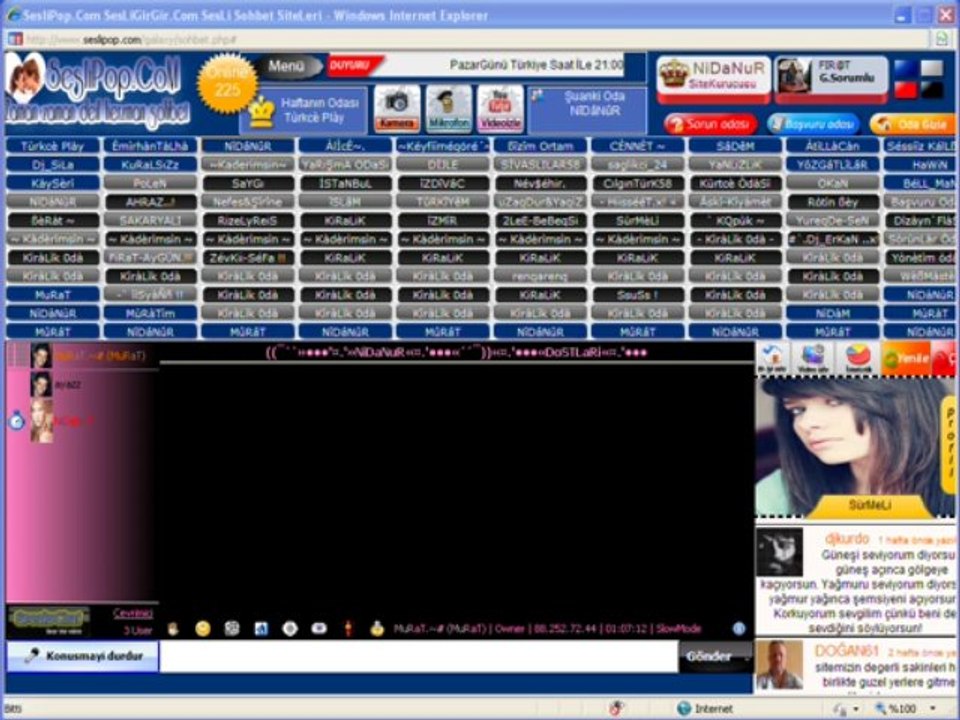Join the KaySeri room
960x720 pixels.
coord(53,182)
